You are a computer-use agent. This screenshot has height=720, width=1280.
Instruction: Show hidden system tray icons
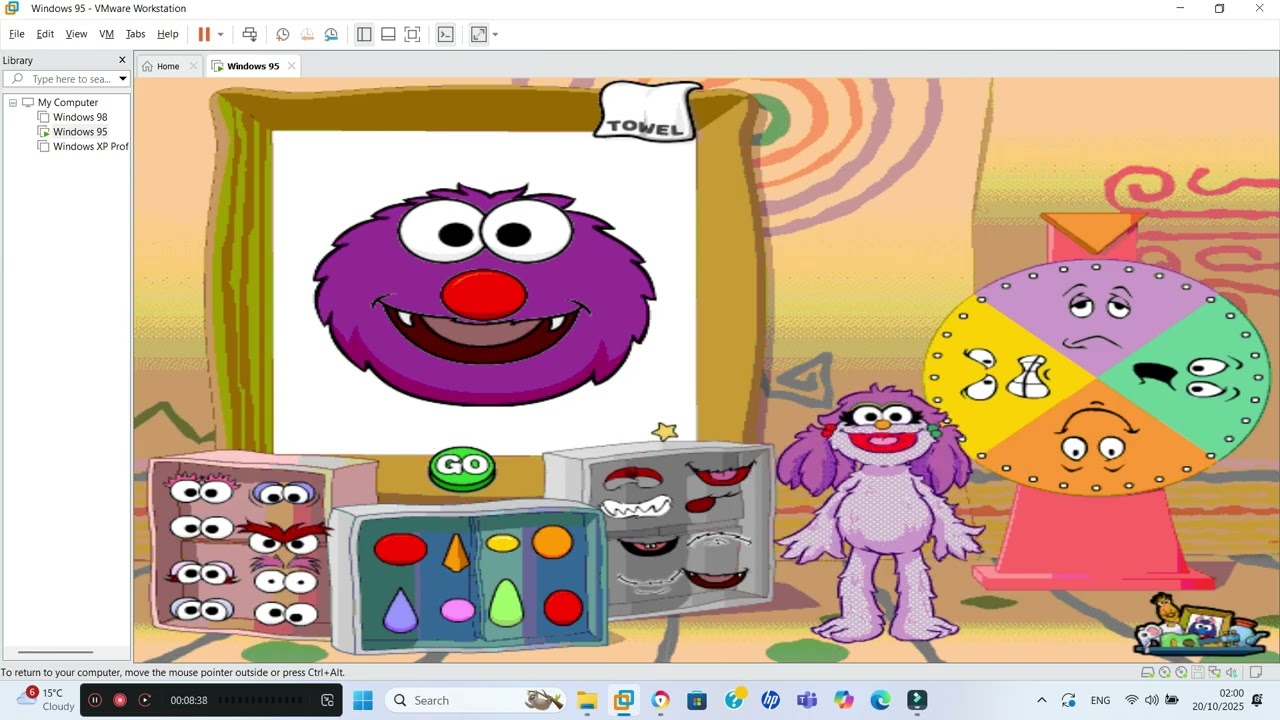point(1041,700)
